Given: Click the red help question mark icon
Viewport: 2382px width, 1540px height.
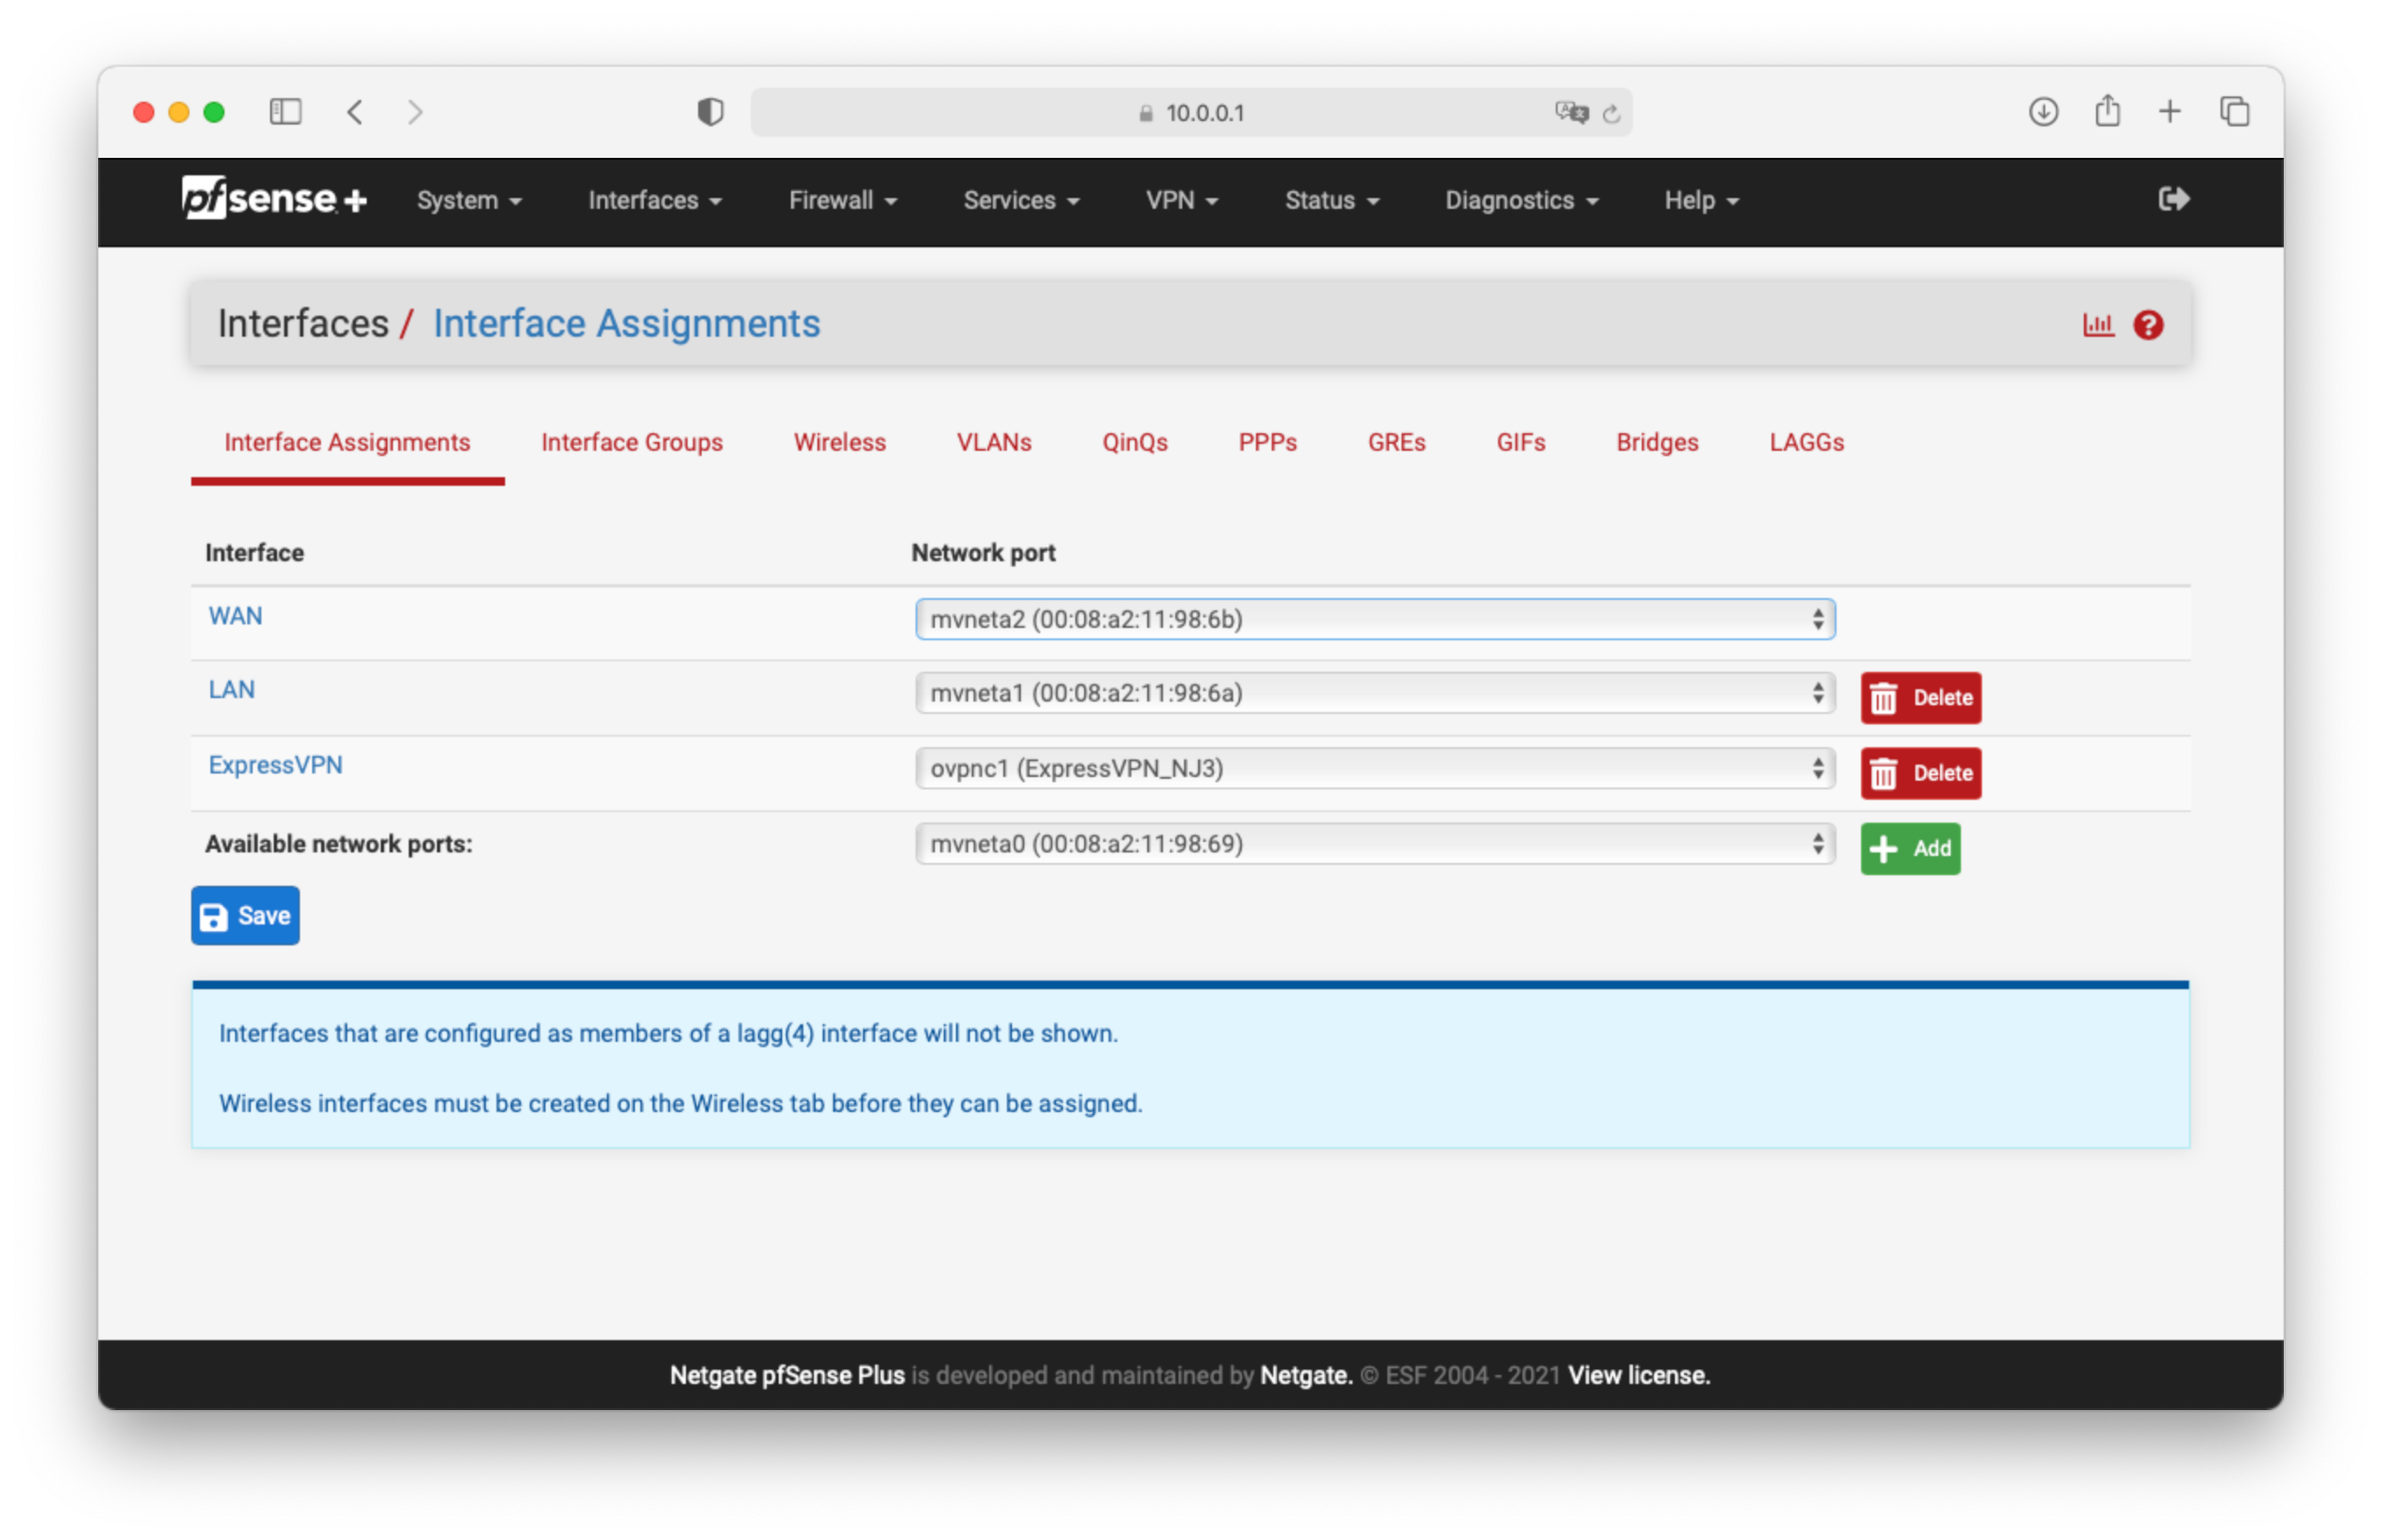Looking at the screenshot, I should 2147,324.
